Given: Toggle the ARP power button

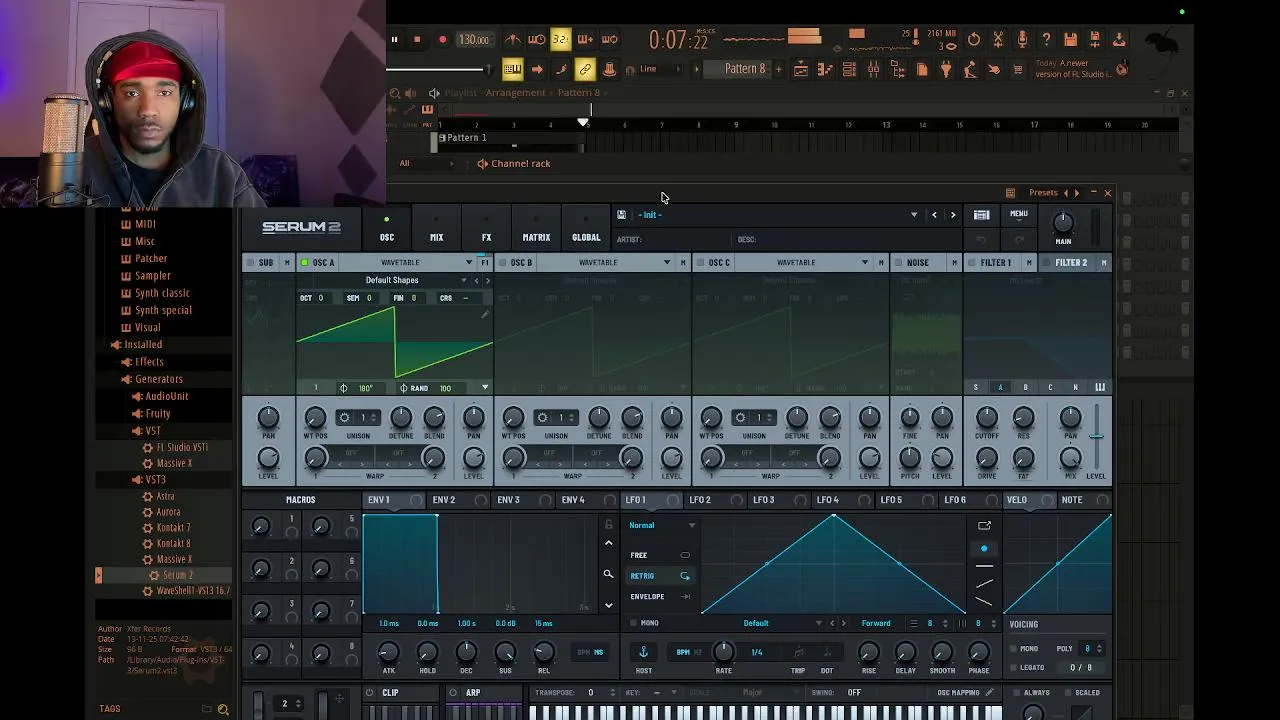Looking at the screenshot, I should point(453,693).
